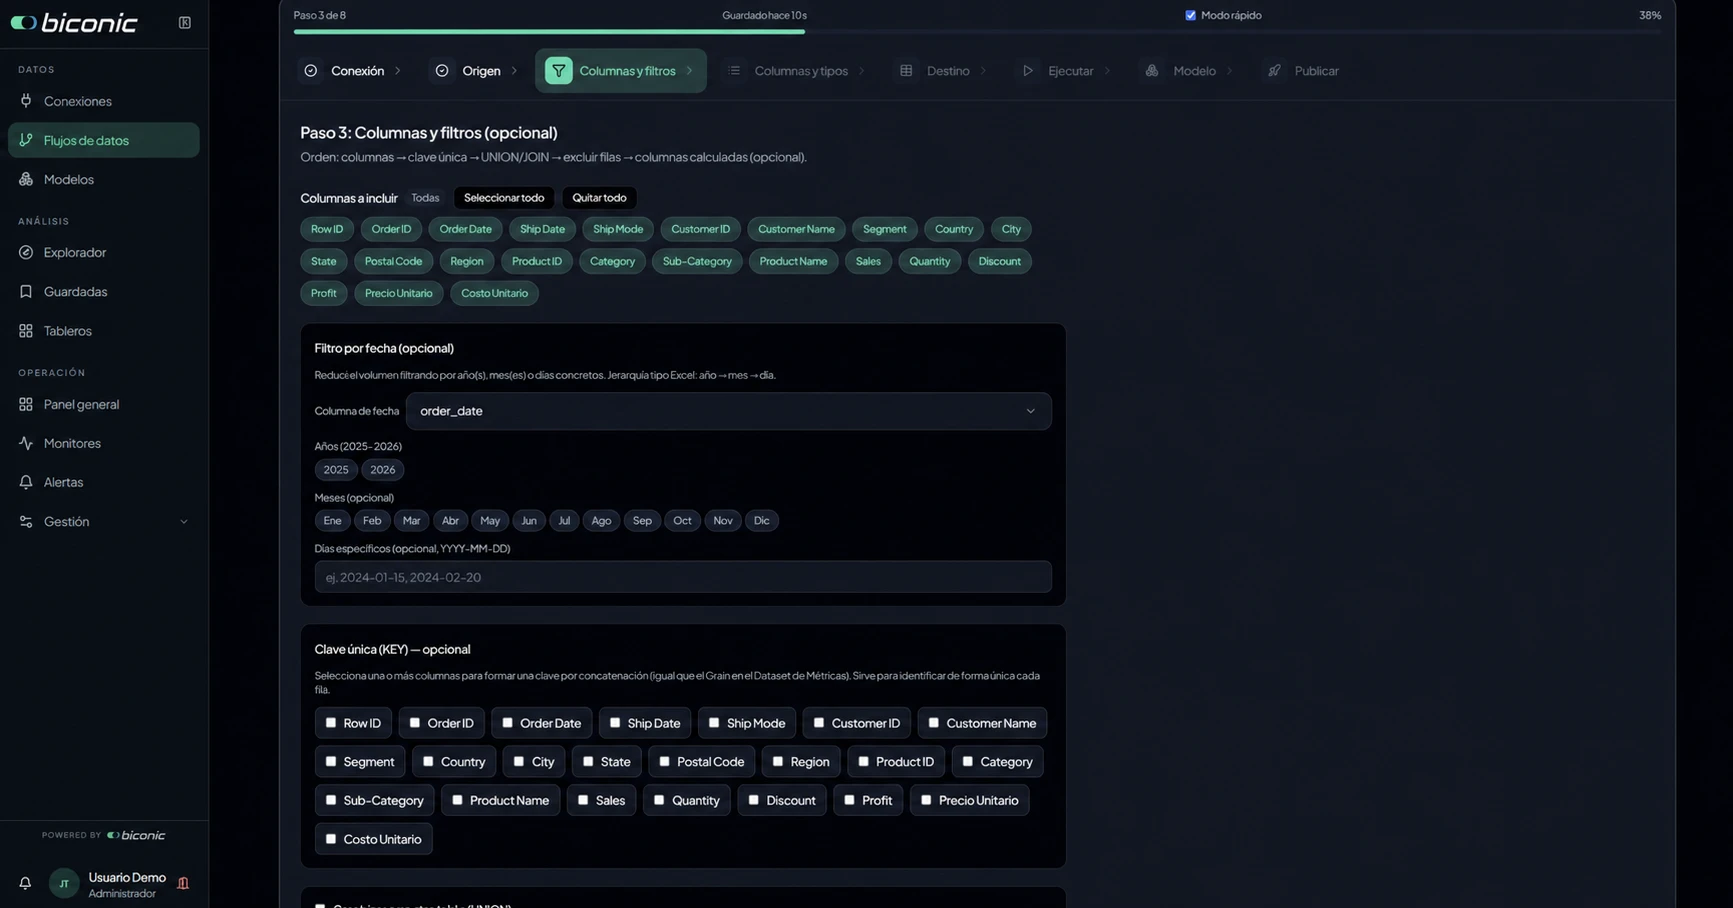Click the Publicar rocket icon
1733x908 pixels.
coord(1274,71)
